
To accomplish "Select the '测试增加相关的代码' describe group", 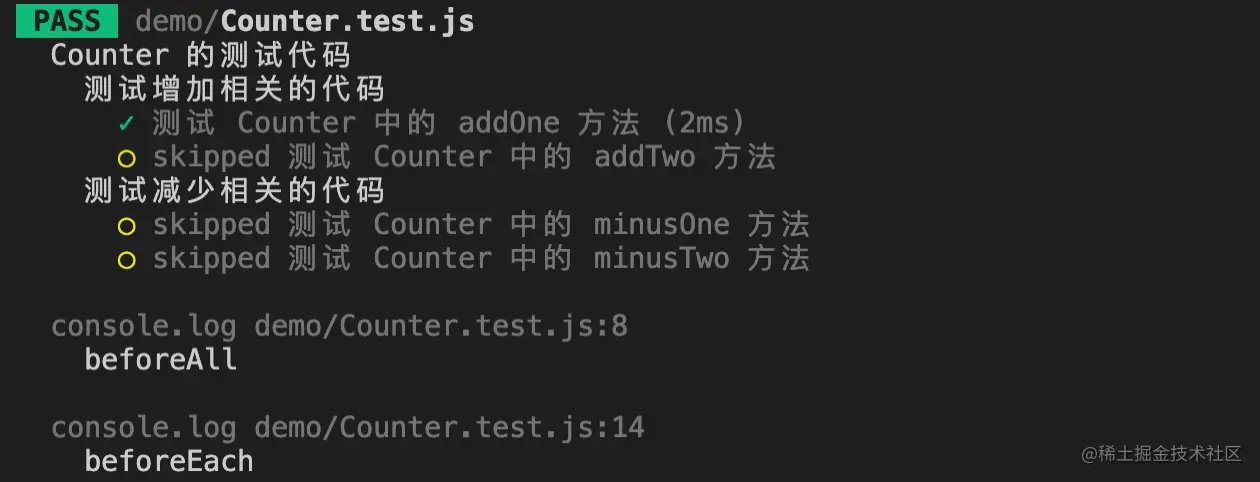I will point(234,89).
